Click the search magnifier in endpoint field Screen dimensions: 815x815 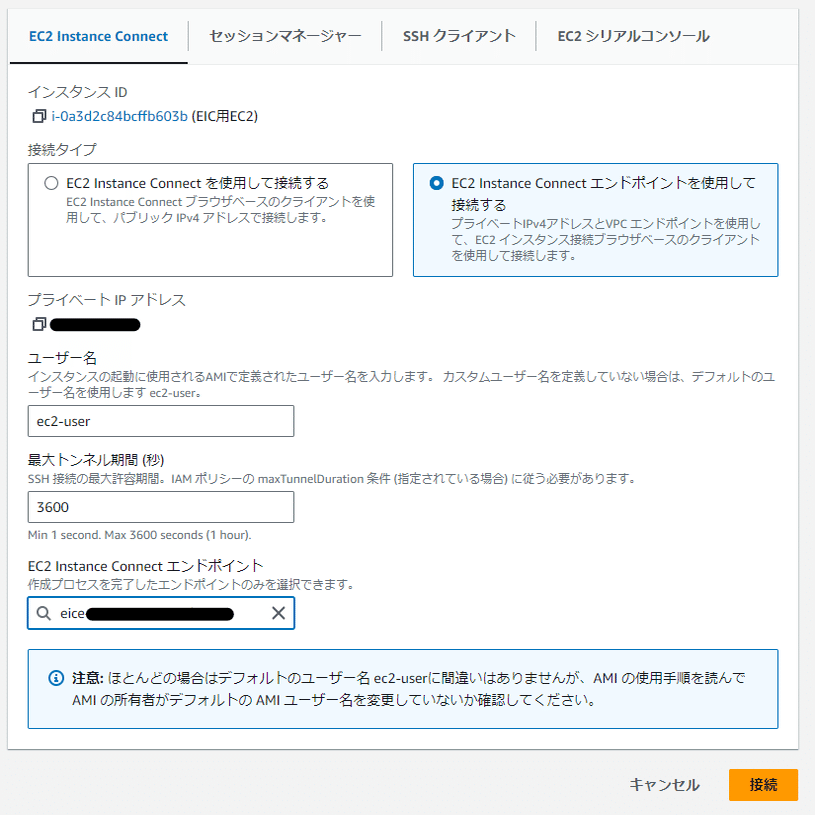44,613
